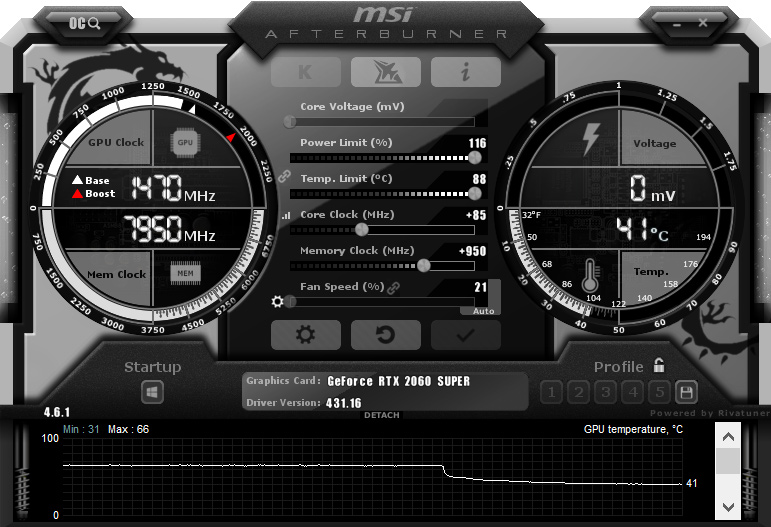This screenshot has height=527, width=771.
Task: Adjust the Fan Speed slider handle
Action: (291, 301)
